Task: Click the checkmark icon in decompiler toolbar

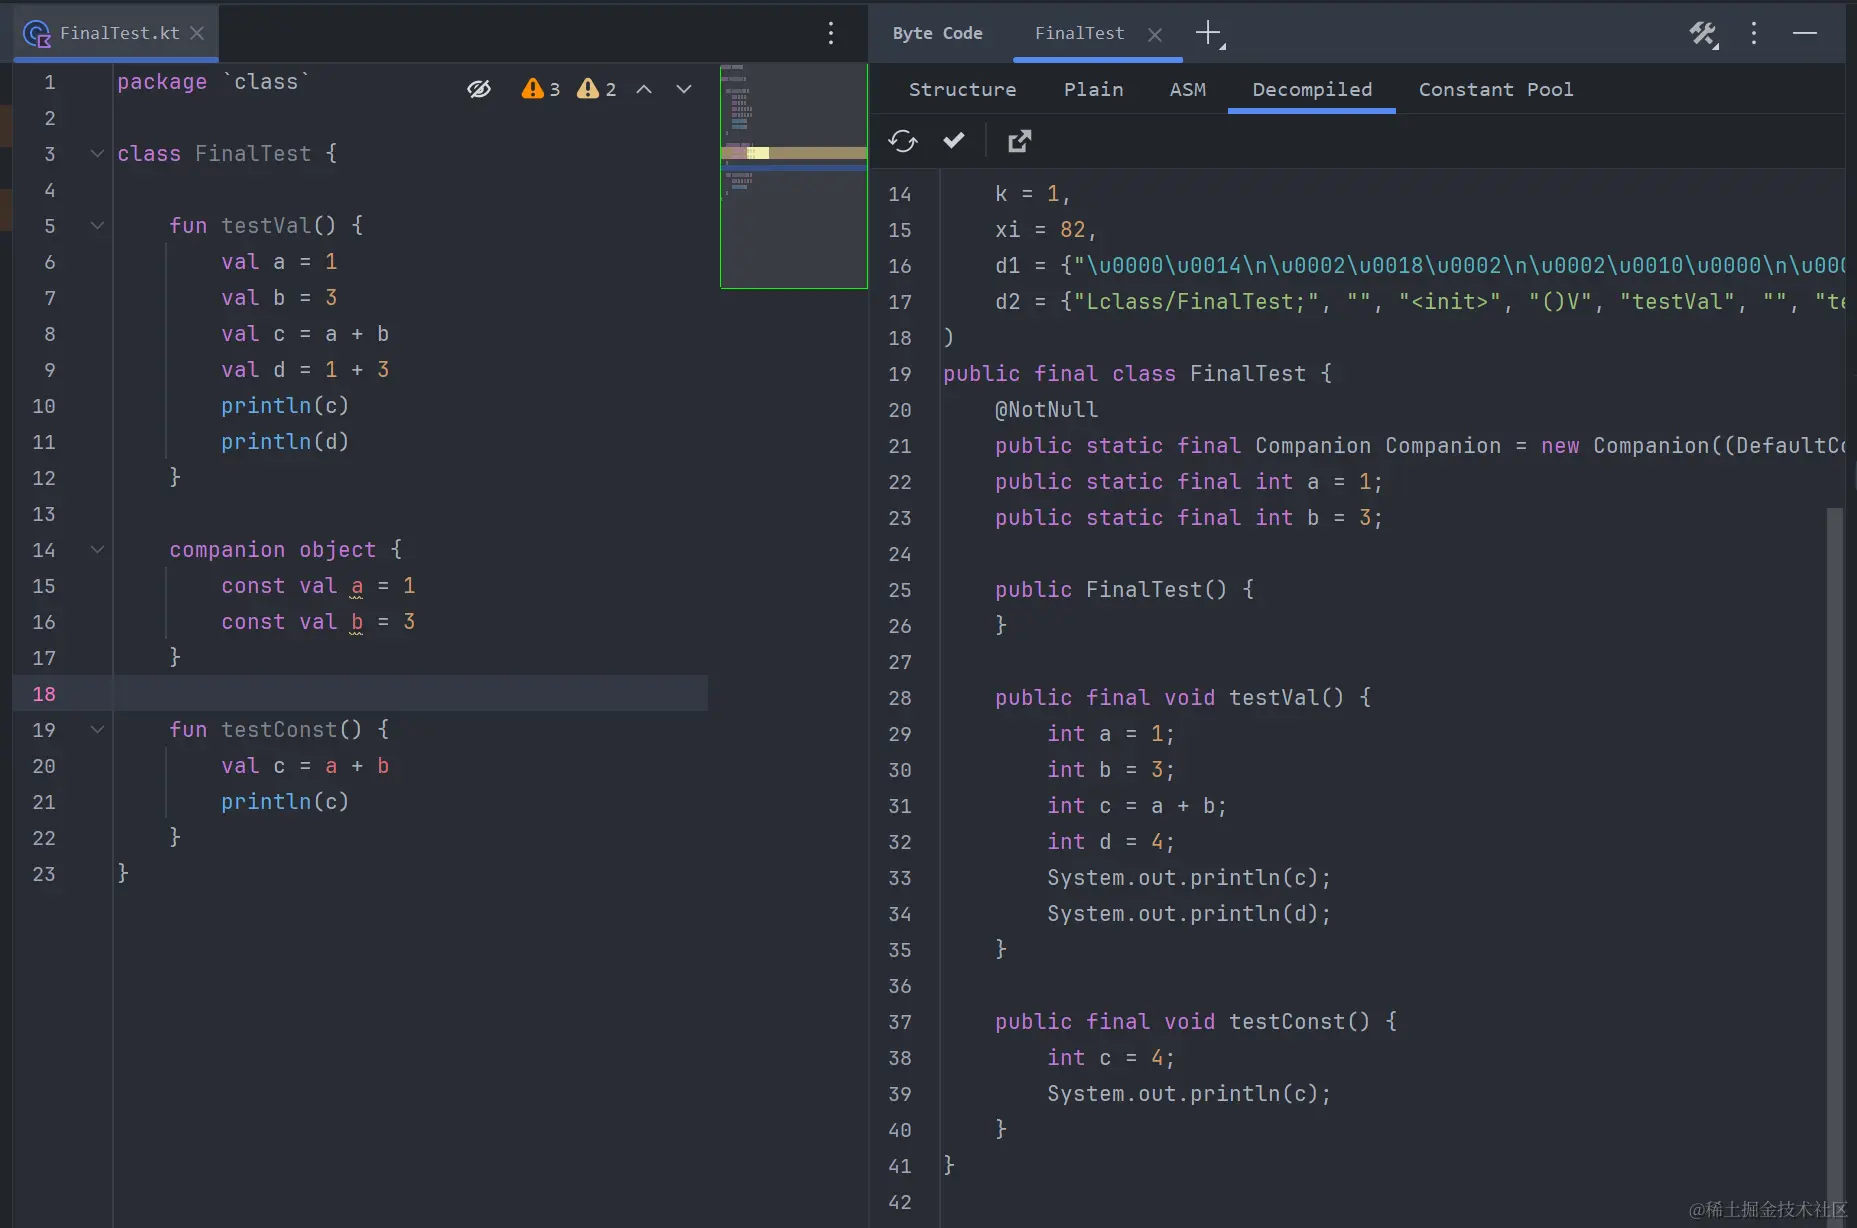Action: click(954, 140)
